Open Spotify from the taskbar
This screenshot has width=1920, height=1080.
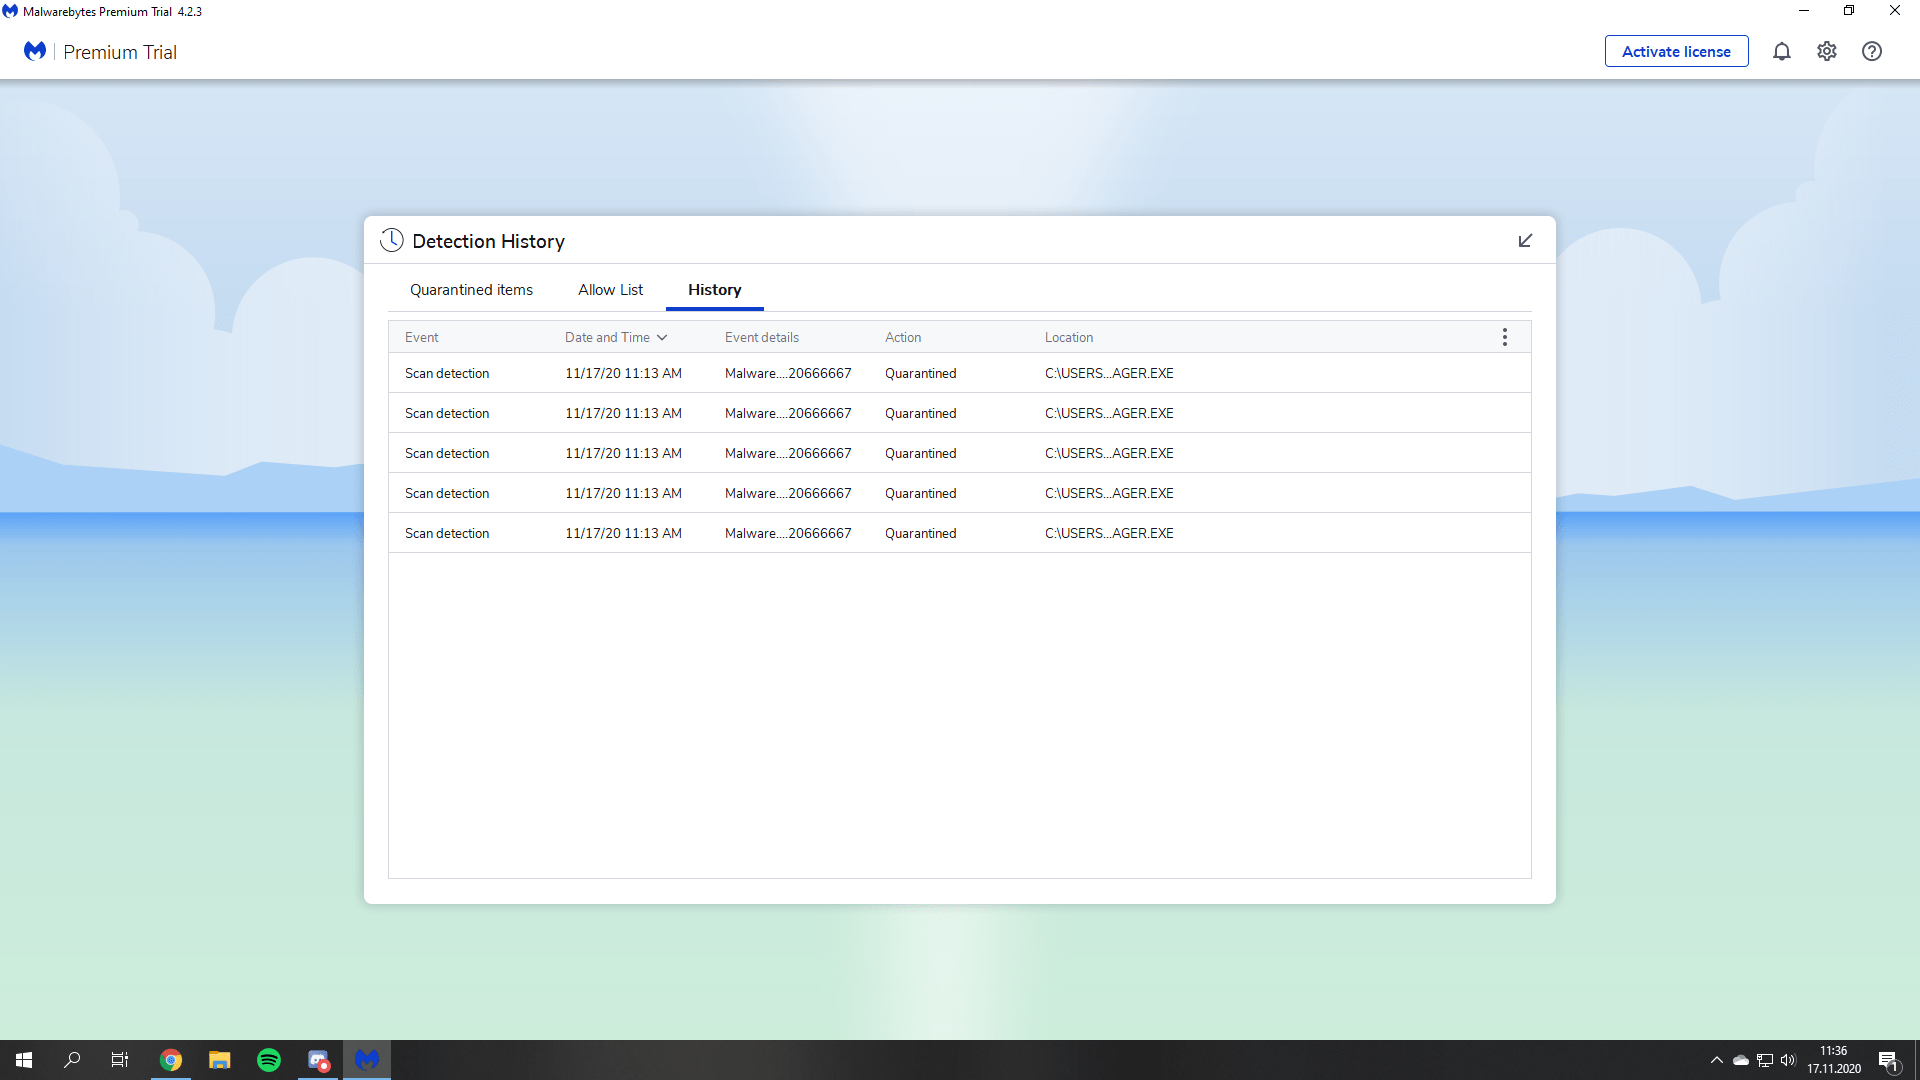tap(269, 1060)
